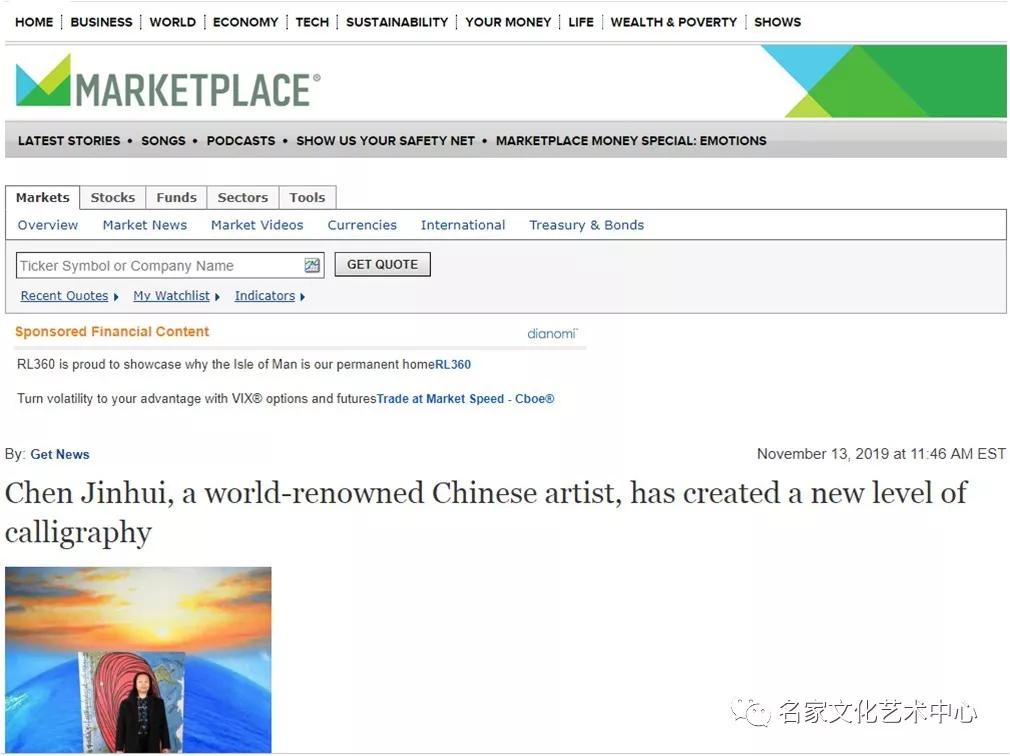This screenshot has height=756, width=1010.
Task: Open the SHOWS menu item
Action: point(777,22)
